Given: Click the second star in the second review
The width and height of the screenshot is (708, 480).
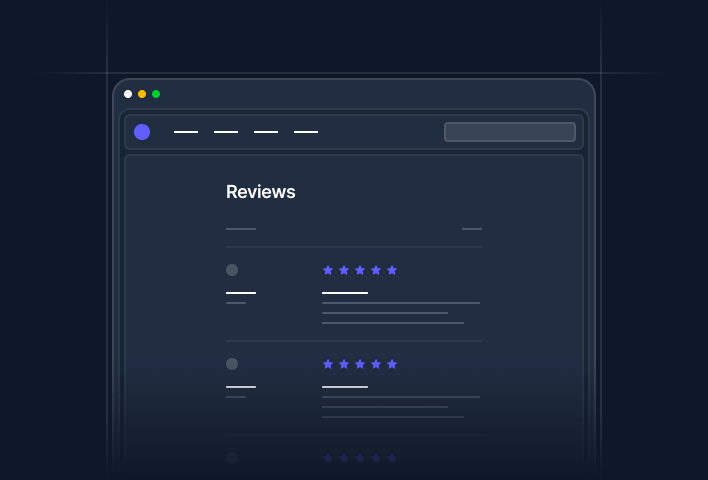Looking at the screenshot, I should pos(344,364).
